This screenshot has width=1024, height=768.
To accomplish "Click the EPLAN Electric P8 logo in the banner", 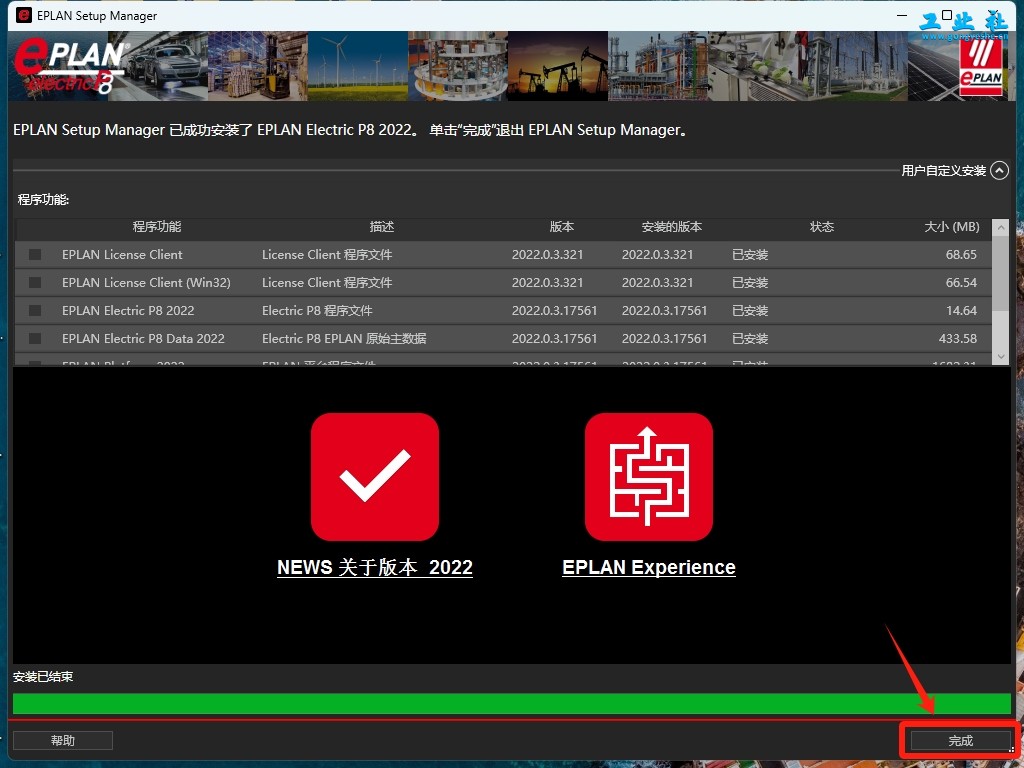I will 71,66.
